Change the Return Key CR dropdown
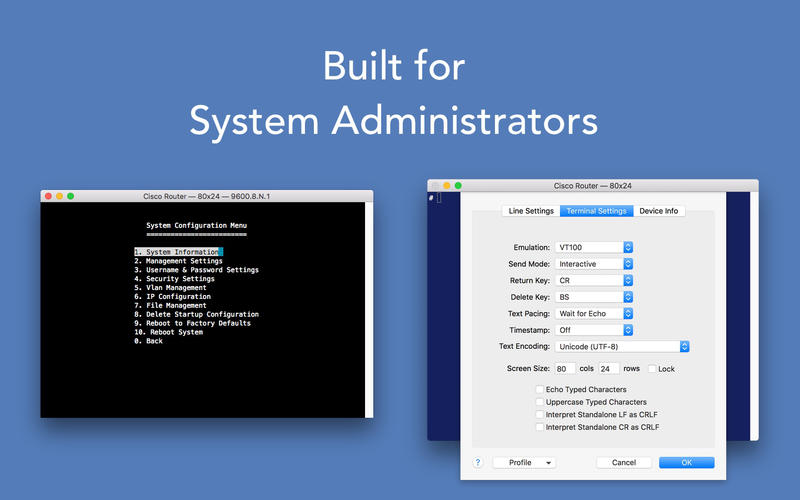The width and height of the screenshot is (800, 500). [594, 281]
